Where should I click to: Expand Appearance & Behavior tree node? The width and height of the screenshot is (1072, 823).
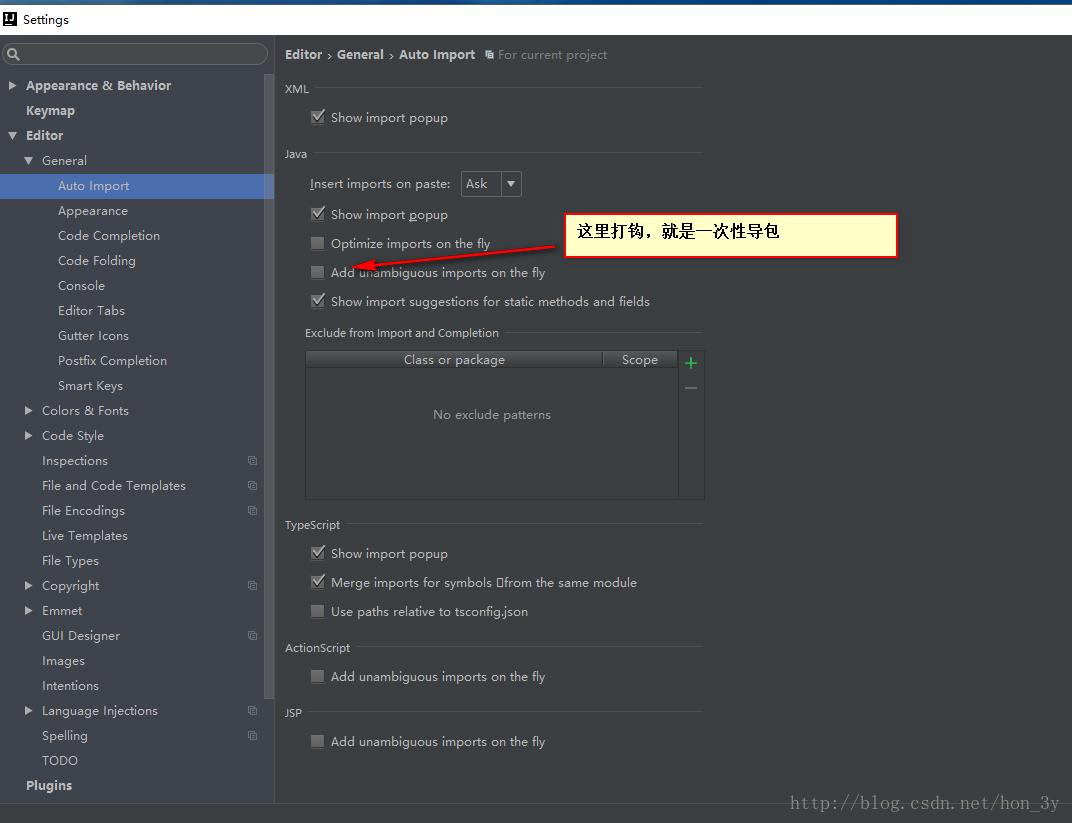click(x=12, y=85)
